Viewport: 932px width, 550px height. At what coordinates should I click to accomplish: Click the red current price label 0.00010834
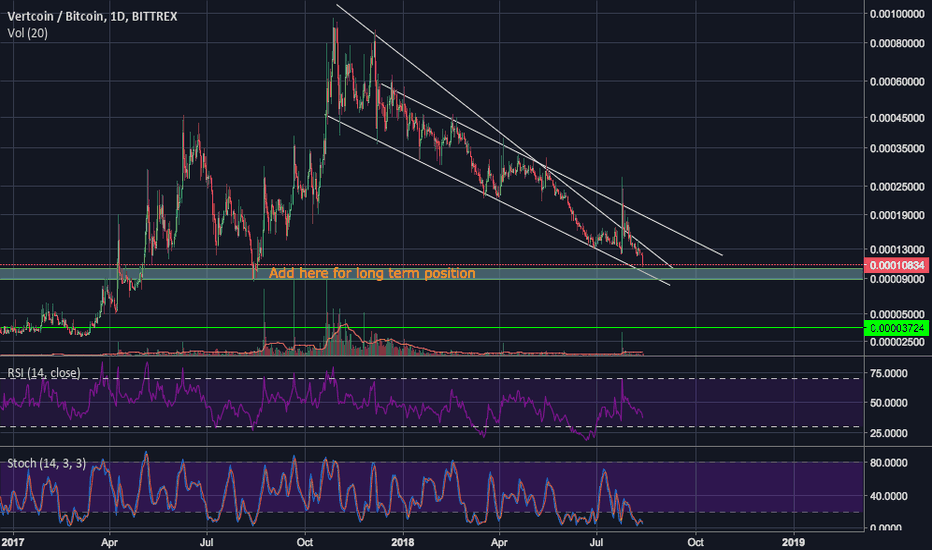896,265
